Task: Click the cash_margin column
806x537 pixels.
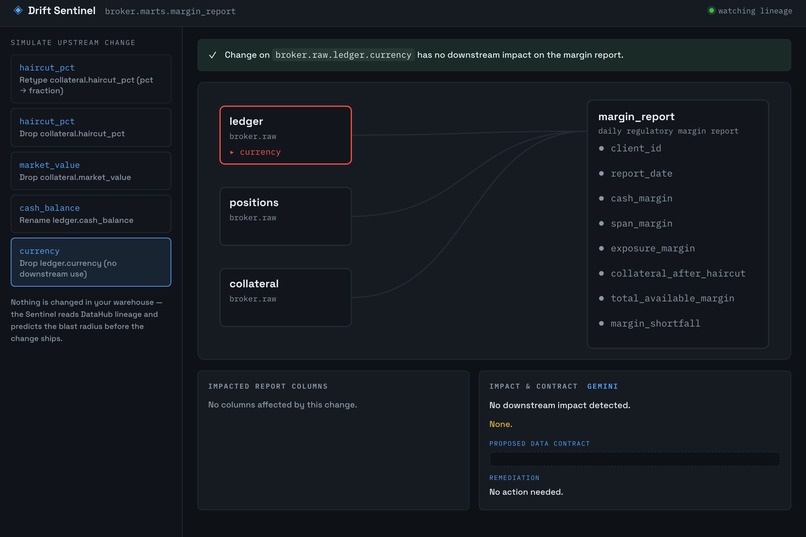Action: pyautogui.click(x=641, y=198)
